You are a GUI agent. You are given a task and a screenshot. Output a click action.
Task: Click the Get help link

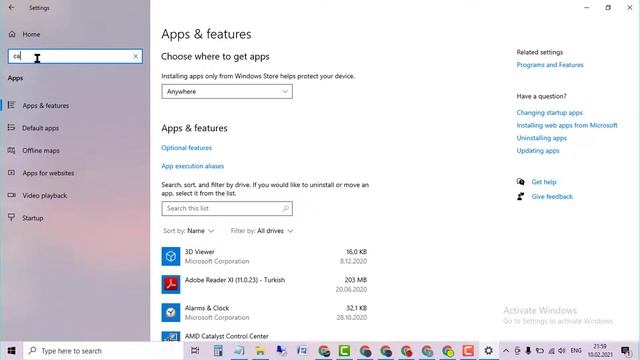(x=544, y=182)
